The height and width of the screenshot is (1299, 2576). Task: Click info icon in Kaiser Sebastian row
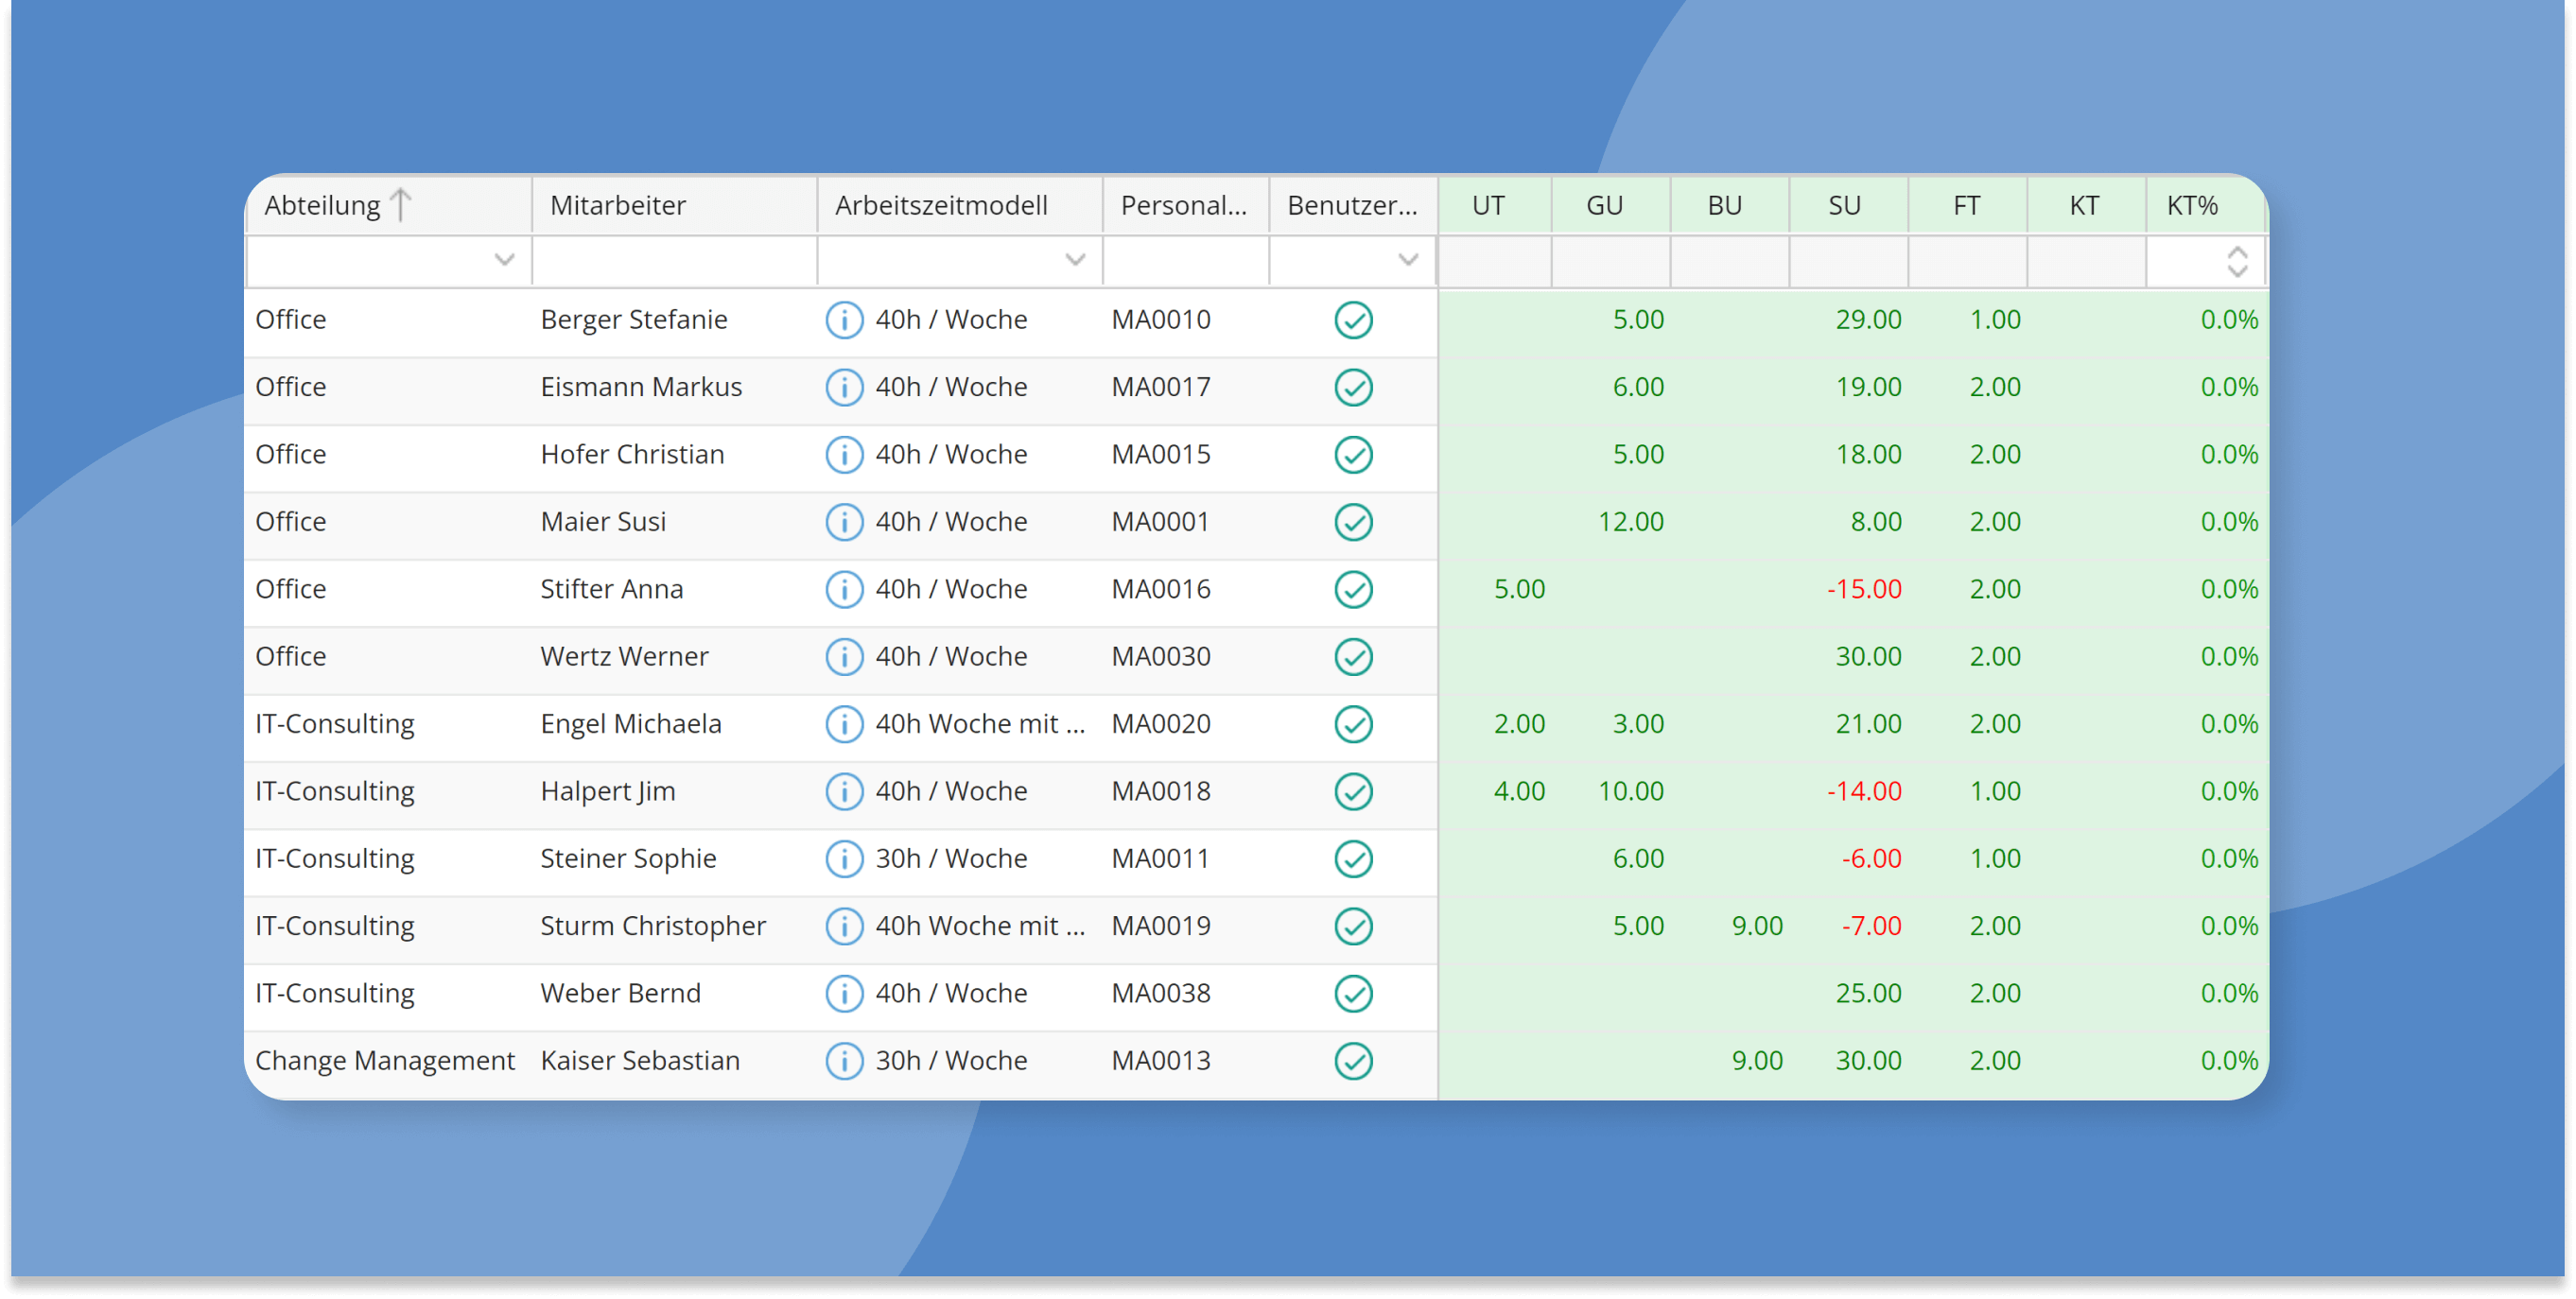click(844, 1061)
